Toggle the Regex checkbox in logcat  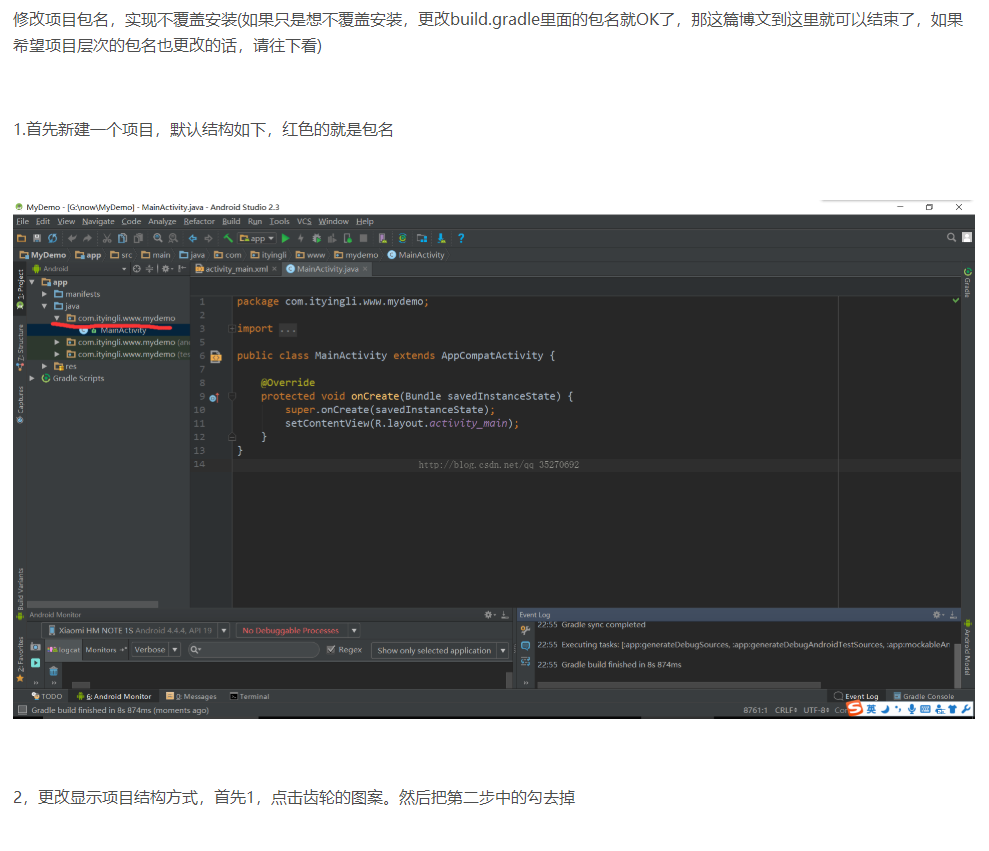pos(331,650)
